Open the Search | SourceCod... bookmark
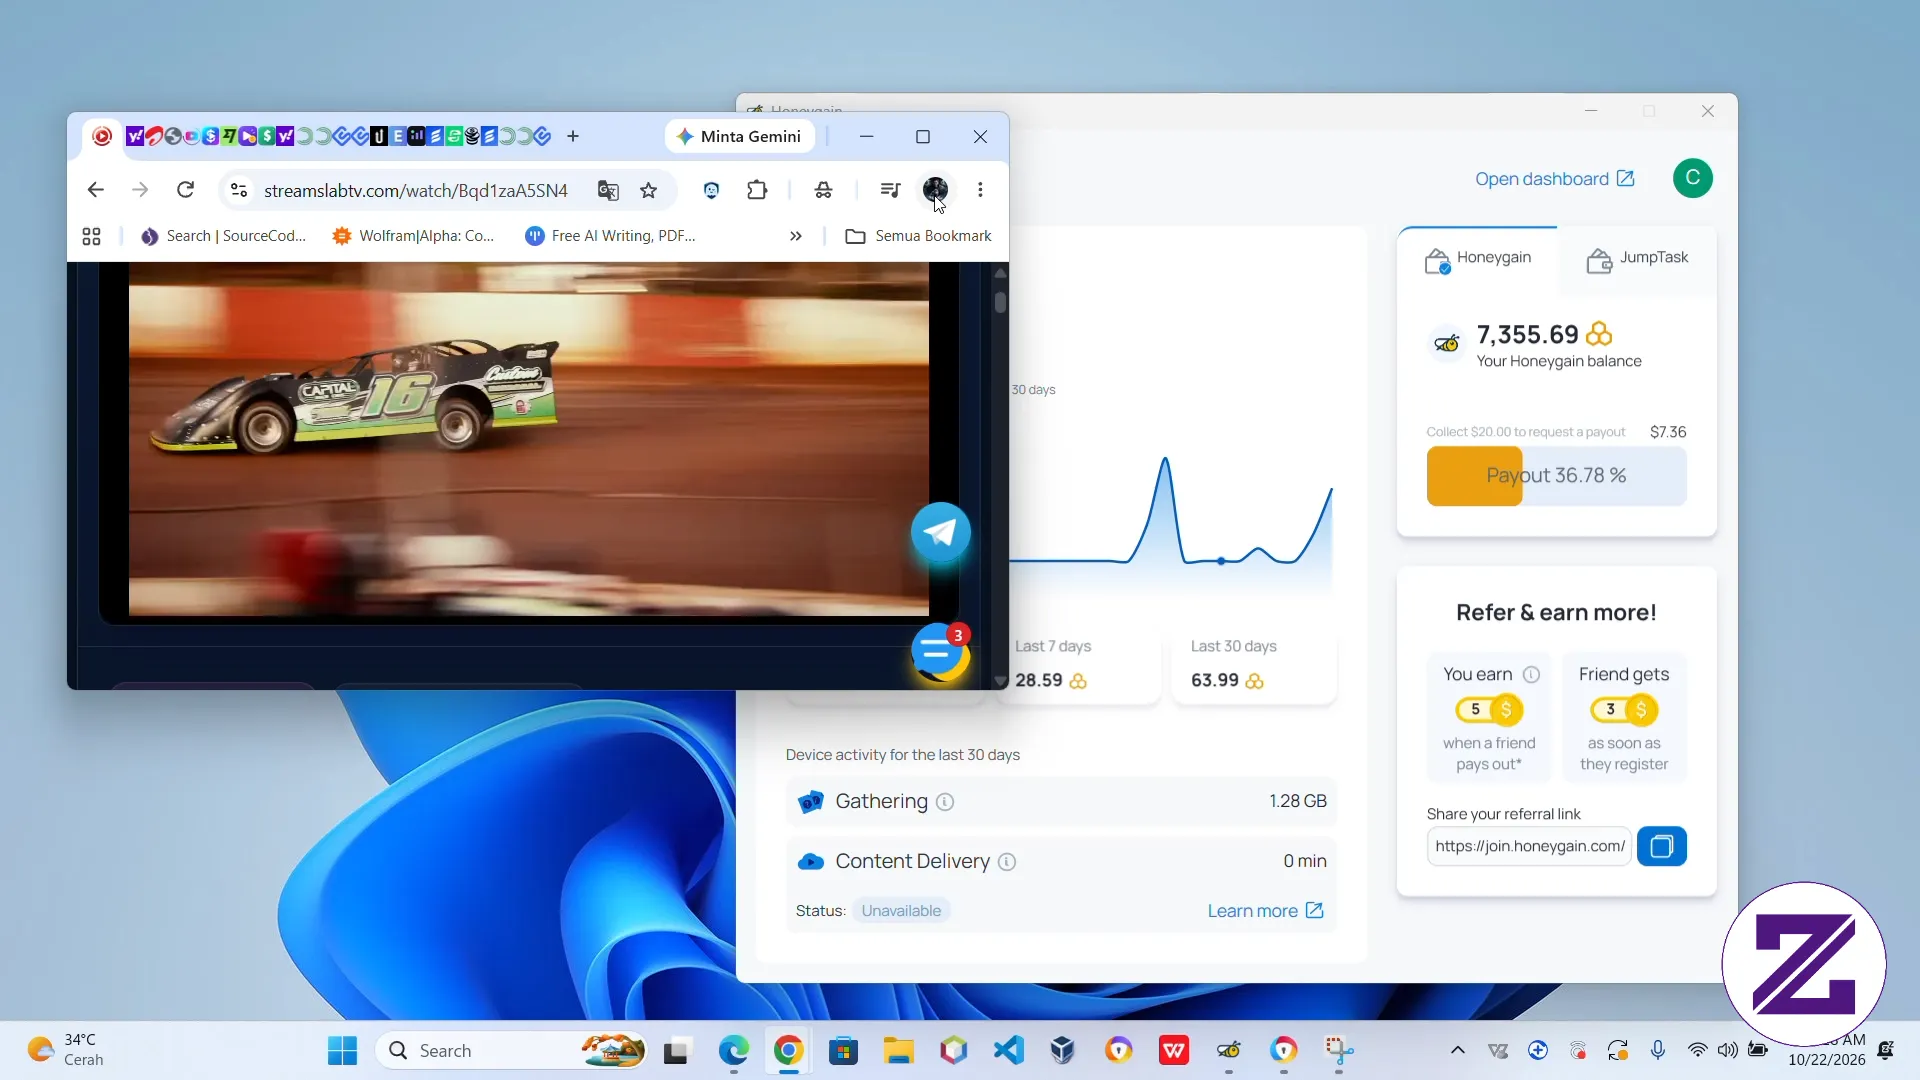 pyautogui.click(x=224, y=236)
